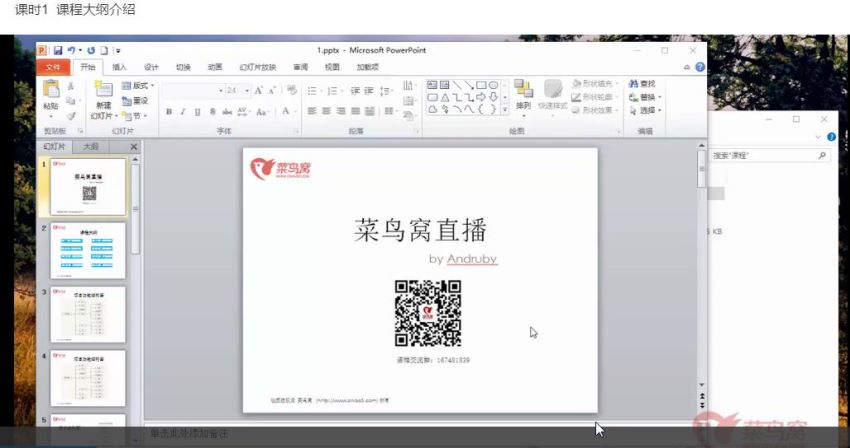Undo the last action
This screenshot has width=850, height=448.
tap(72, 50)
